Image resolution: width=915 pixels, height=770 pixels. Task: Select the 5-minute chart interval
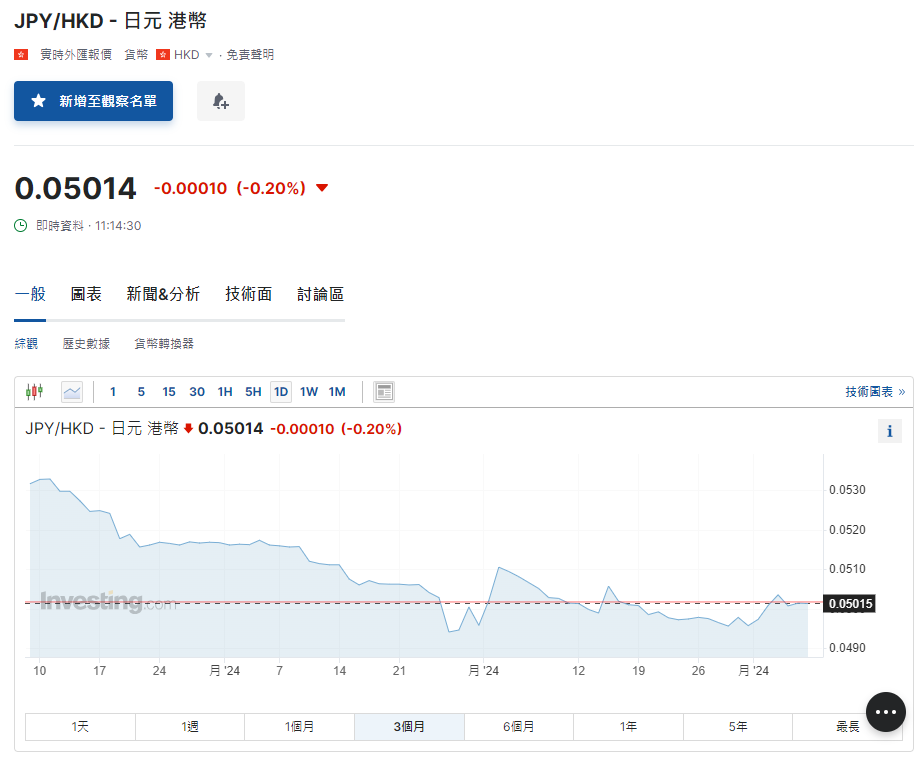click(141, 392)
